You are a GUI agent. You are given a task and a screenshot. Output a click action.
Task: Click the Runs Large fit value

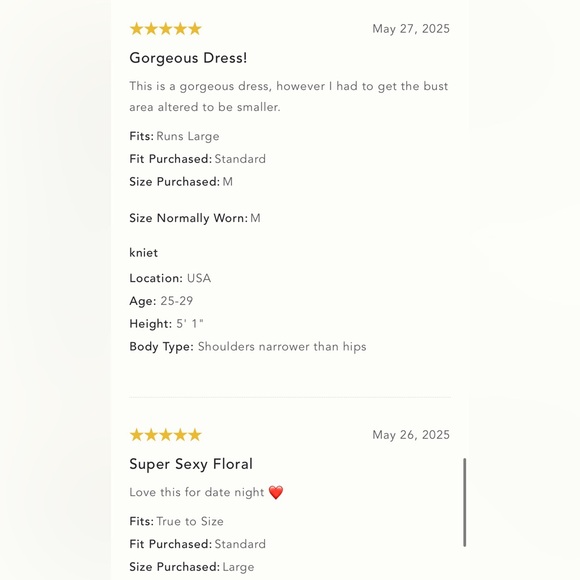pyautogui.click(x=188, y=136)
